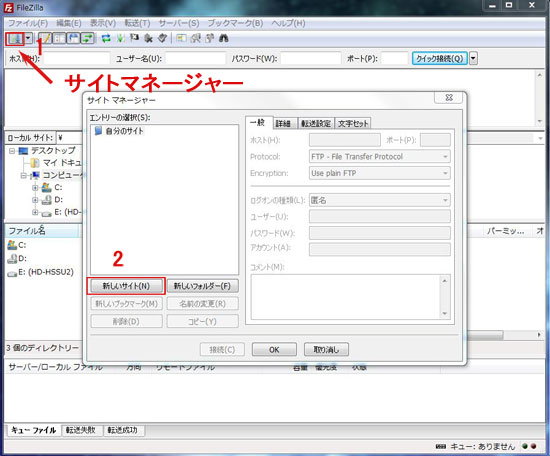Toggle the remote directory tree display
This screenshot has height=456, width=550.
73,38
